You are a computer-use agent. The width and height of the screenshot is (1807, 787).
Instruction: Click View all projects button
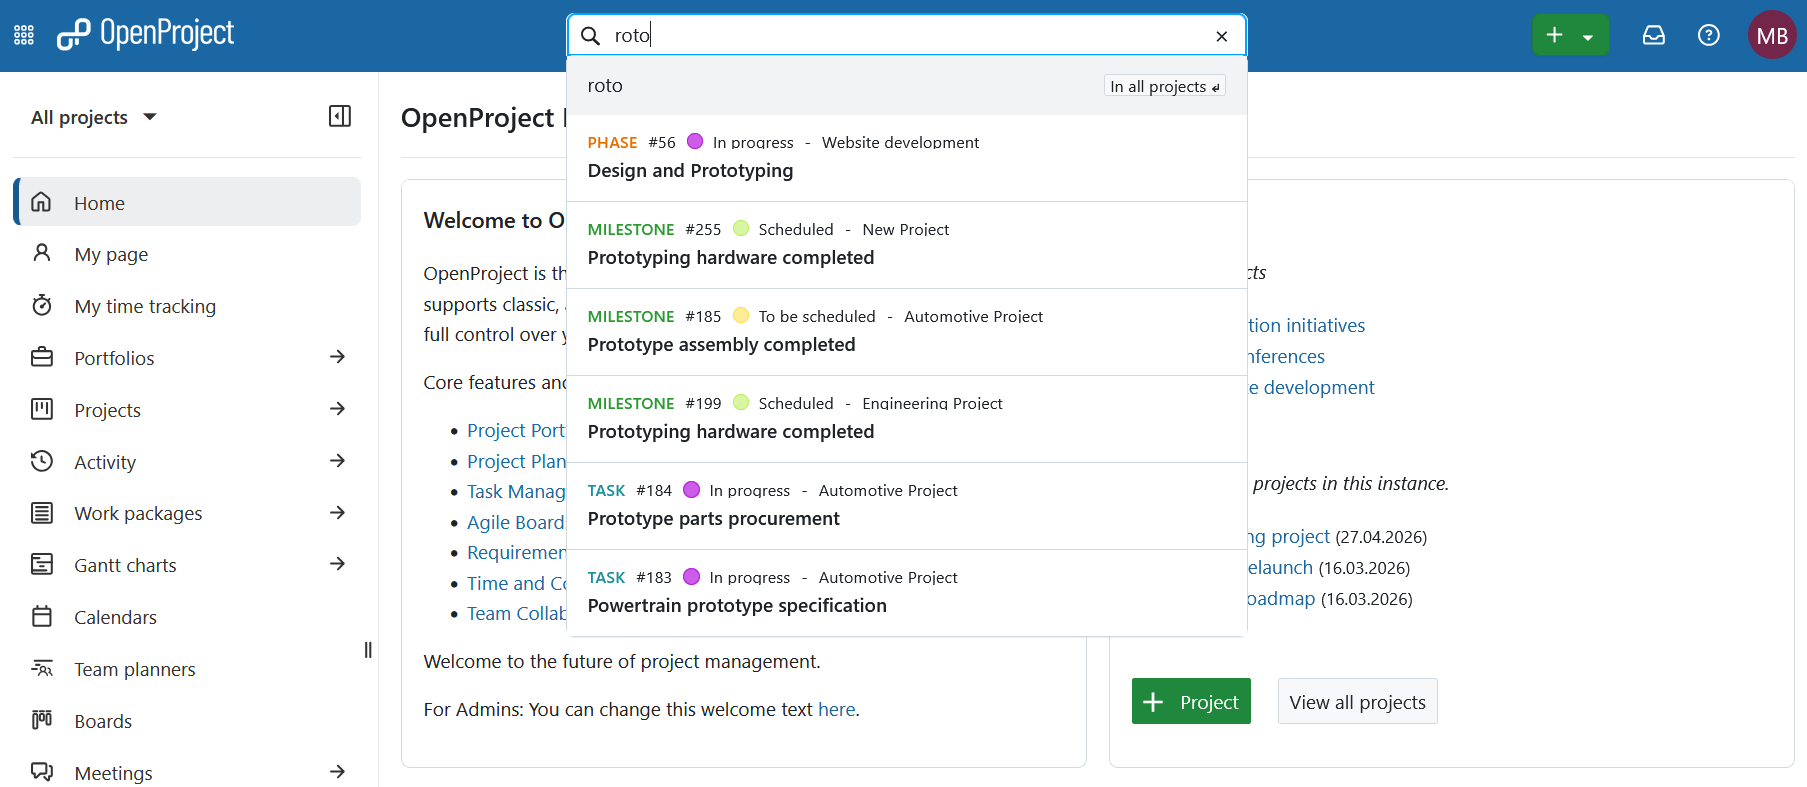(x=1357, y=702)
